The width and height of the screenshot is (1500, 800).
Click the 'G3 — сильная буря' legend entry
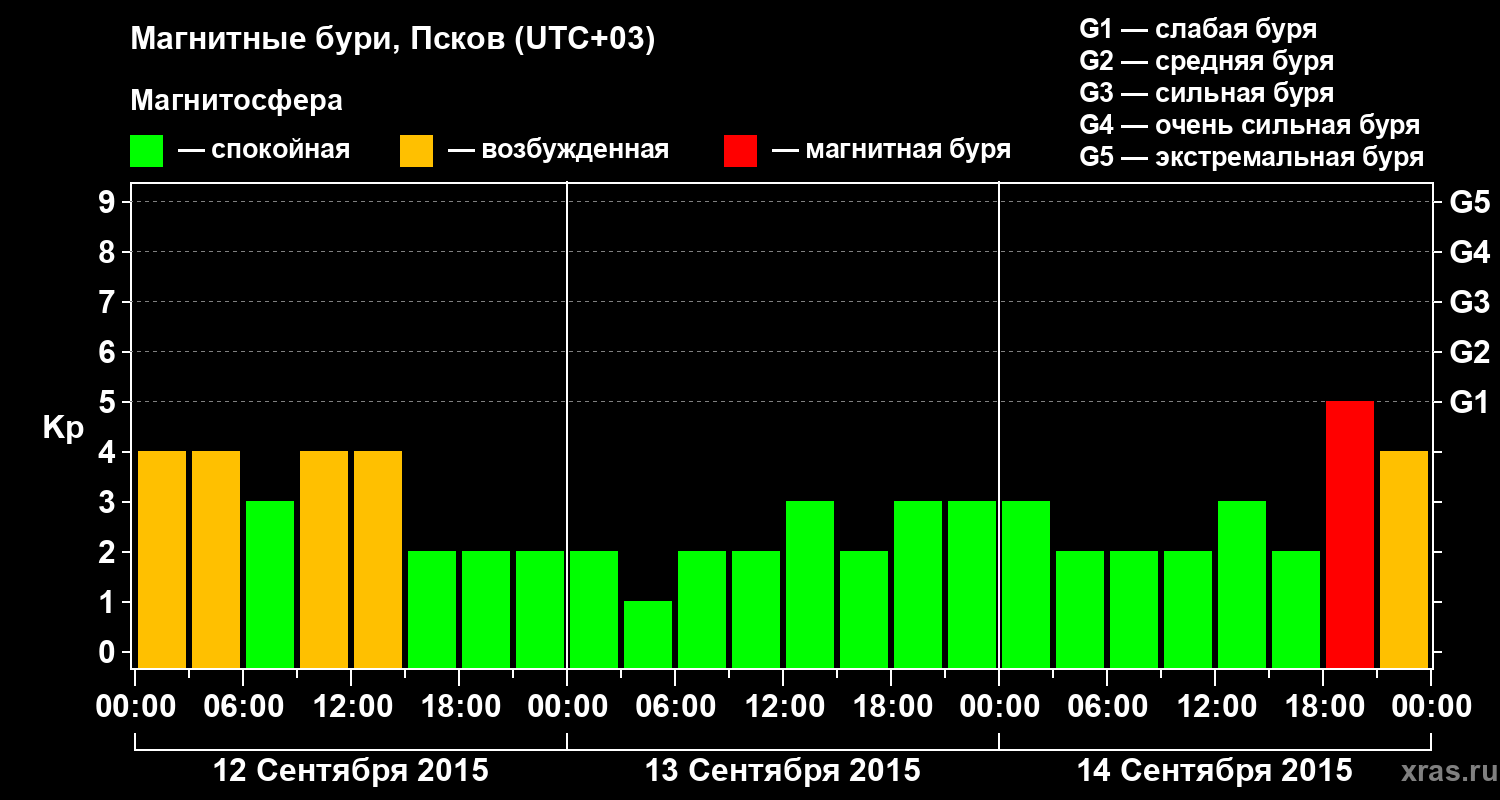[1207, 93]
